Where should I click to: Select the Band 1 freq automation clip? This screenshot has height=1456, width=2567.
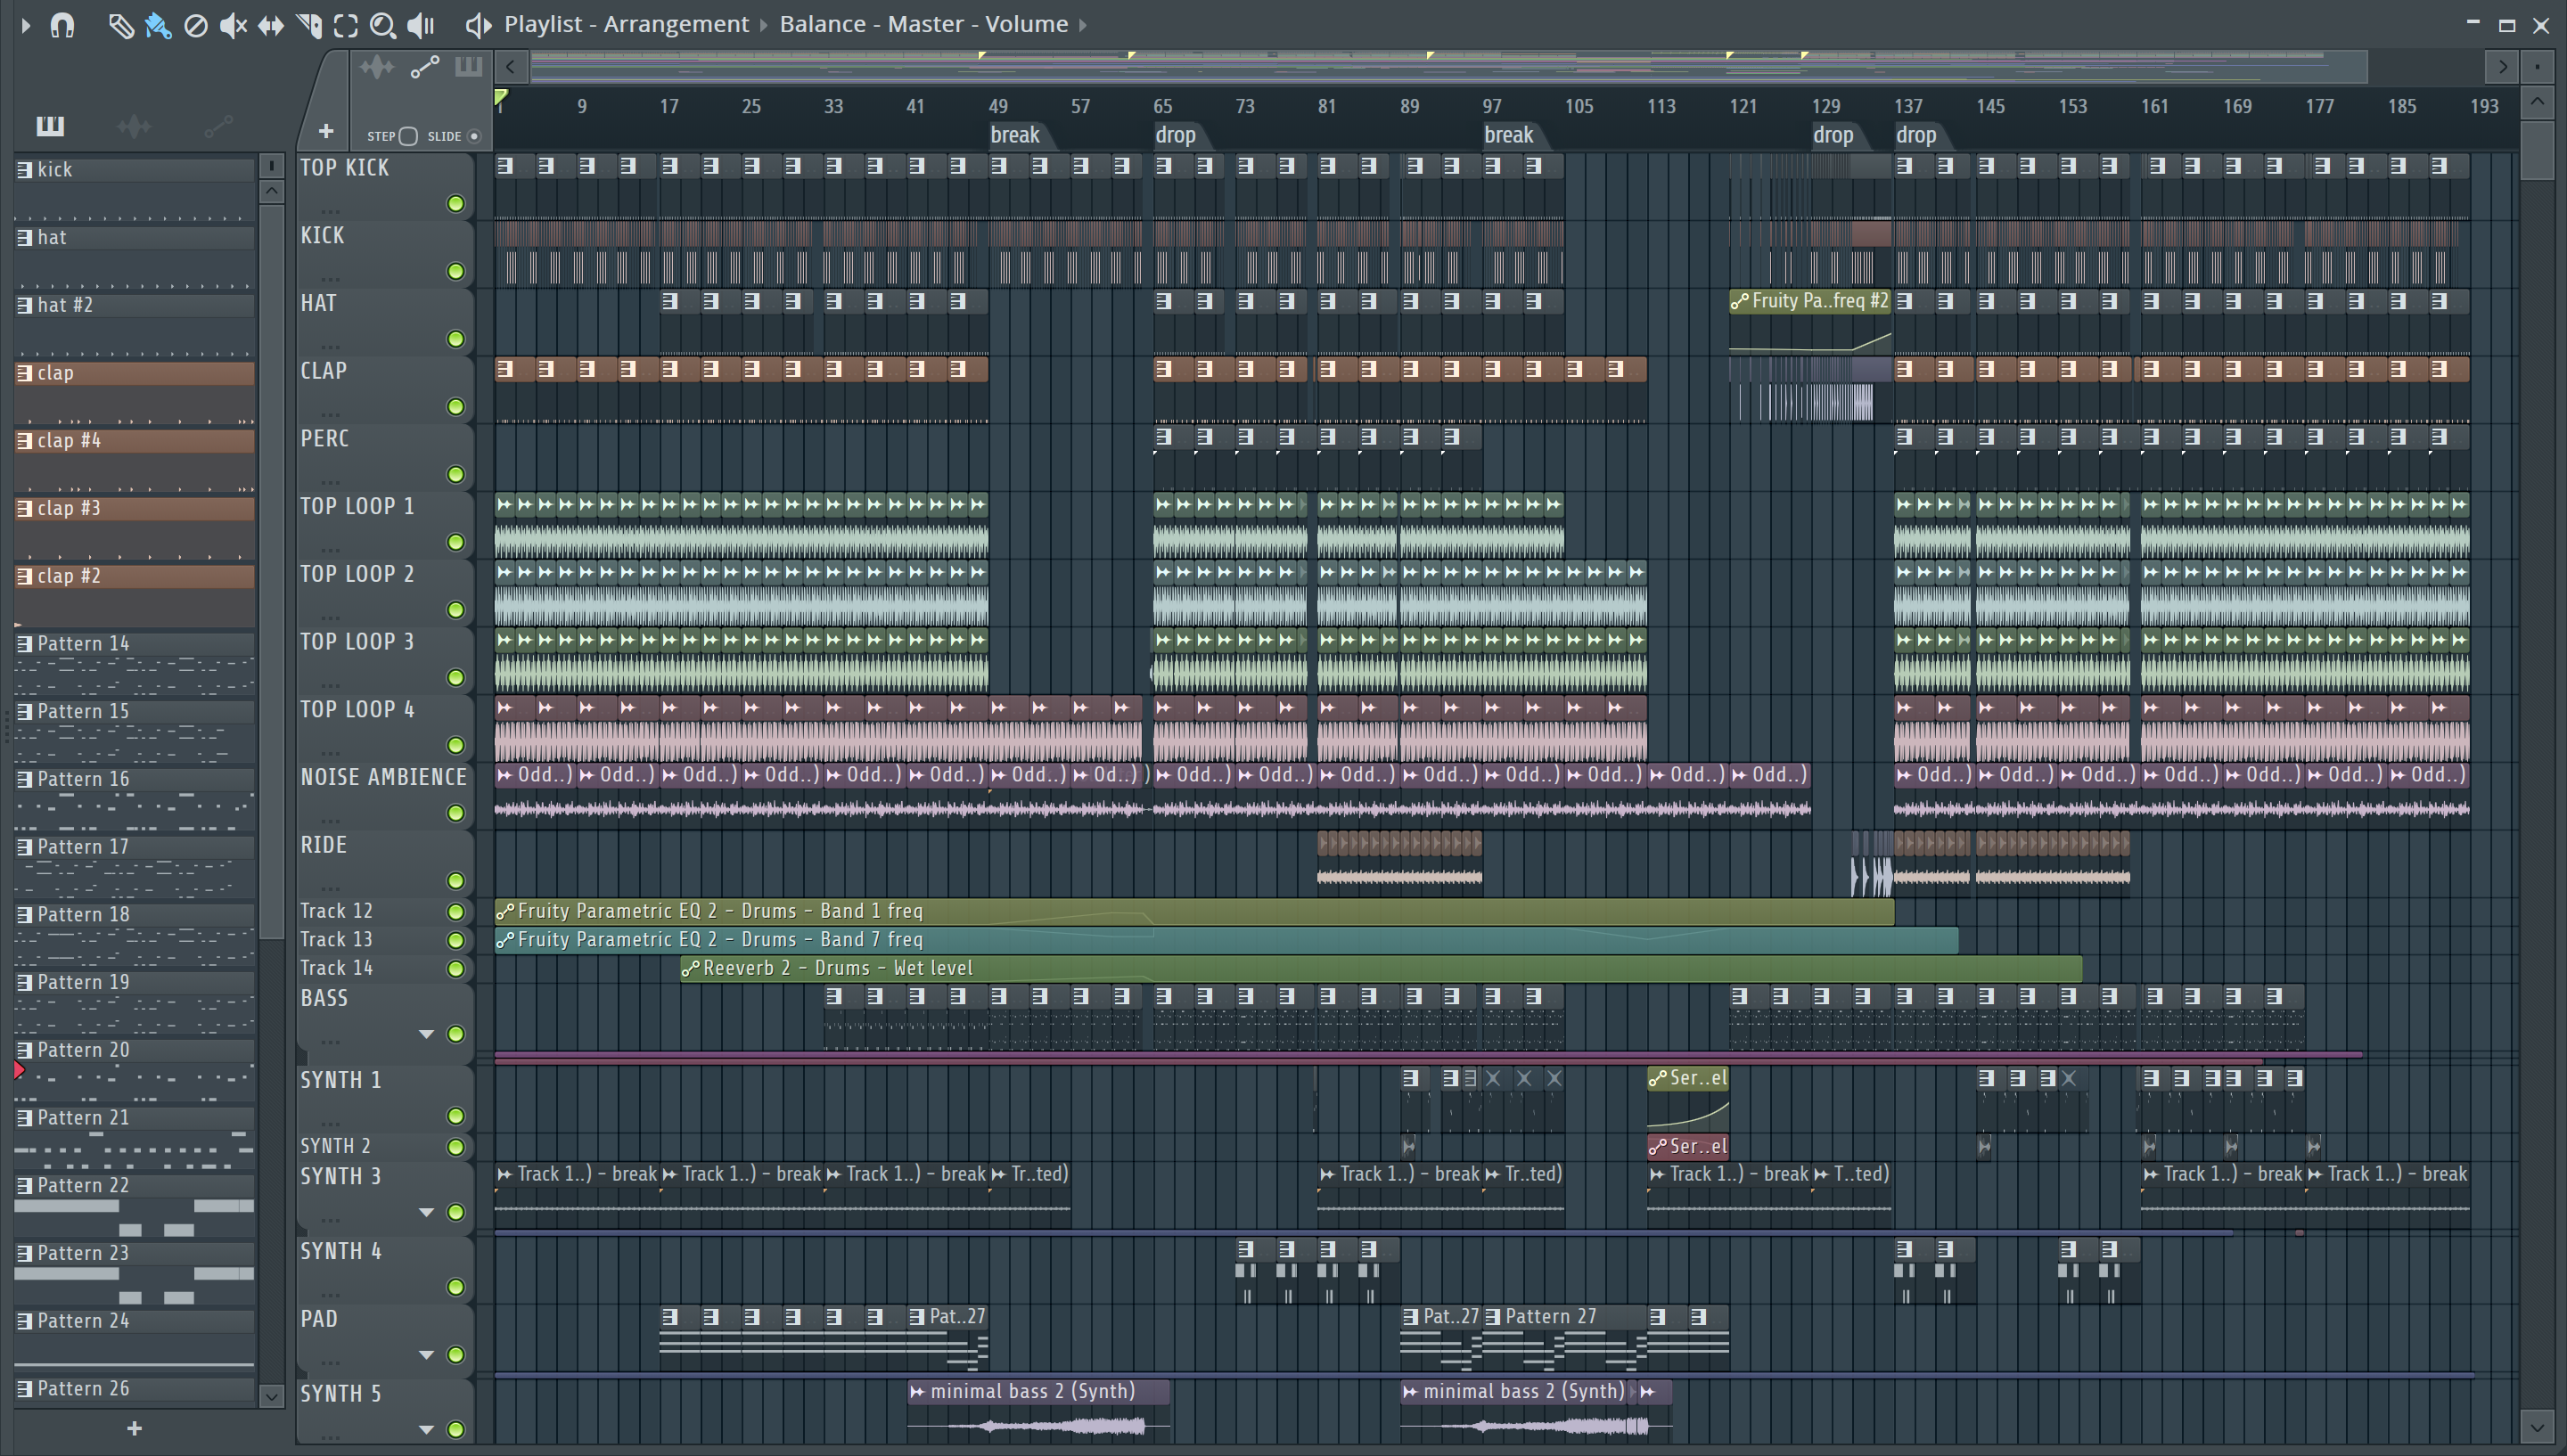(1194, 912)
